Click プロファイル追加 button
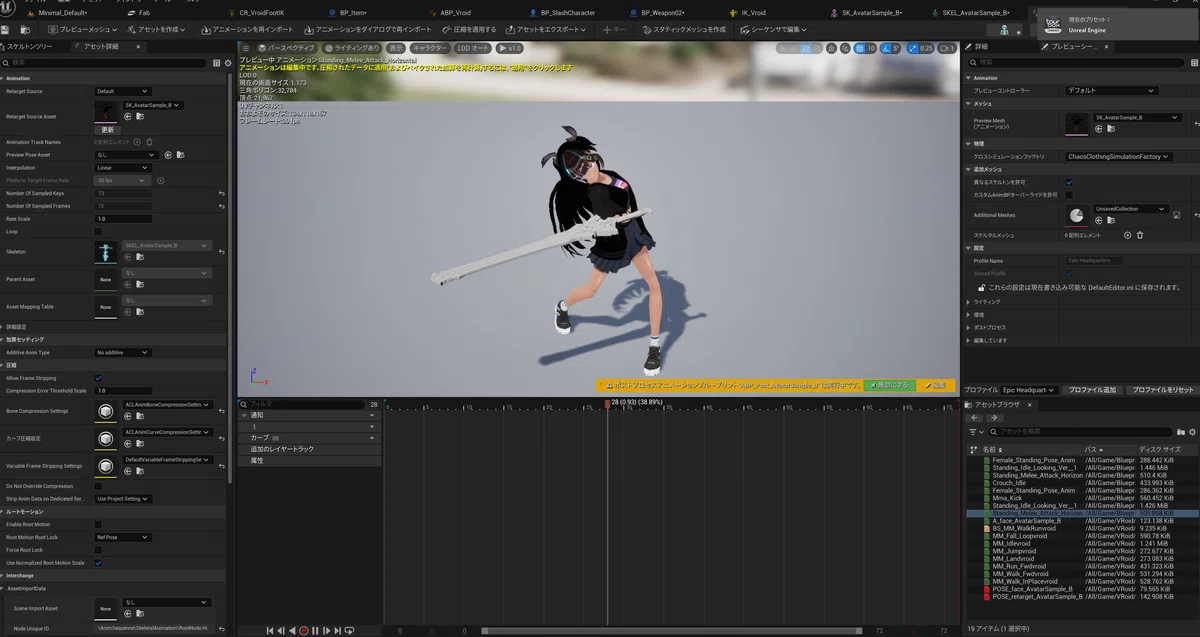The height and width of the screenshot is (637, 1200). [1092, 390]
